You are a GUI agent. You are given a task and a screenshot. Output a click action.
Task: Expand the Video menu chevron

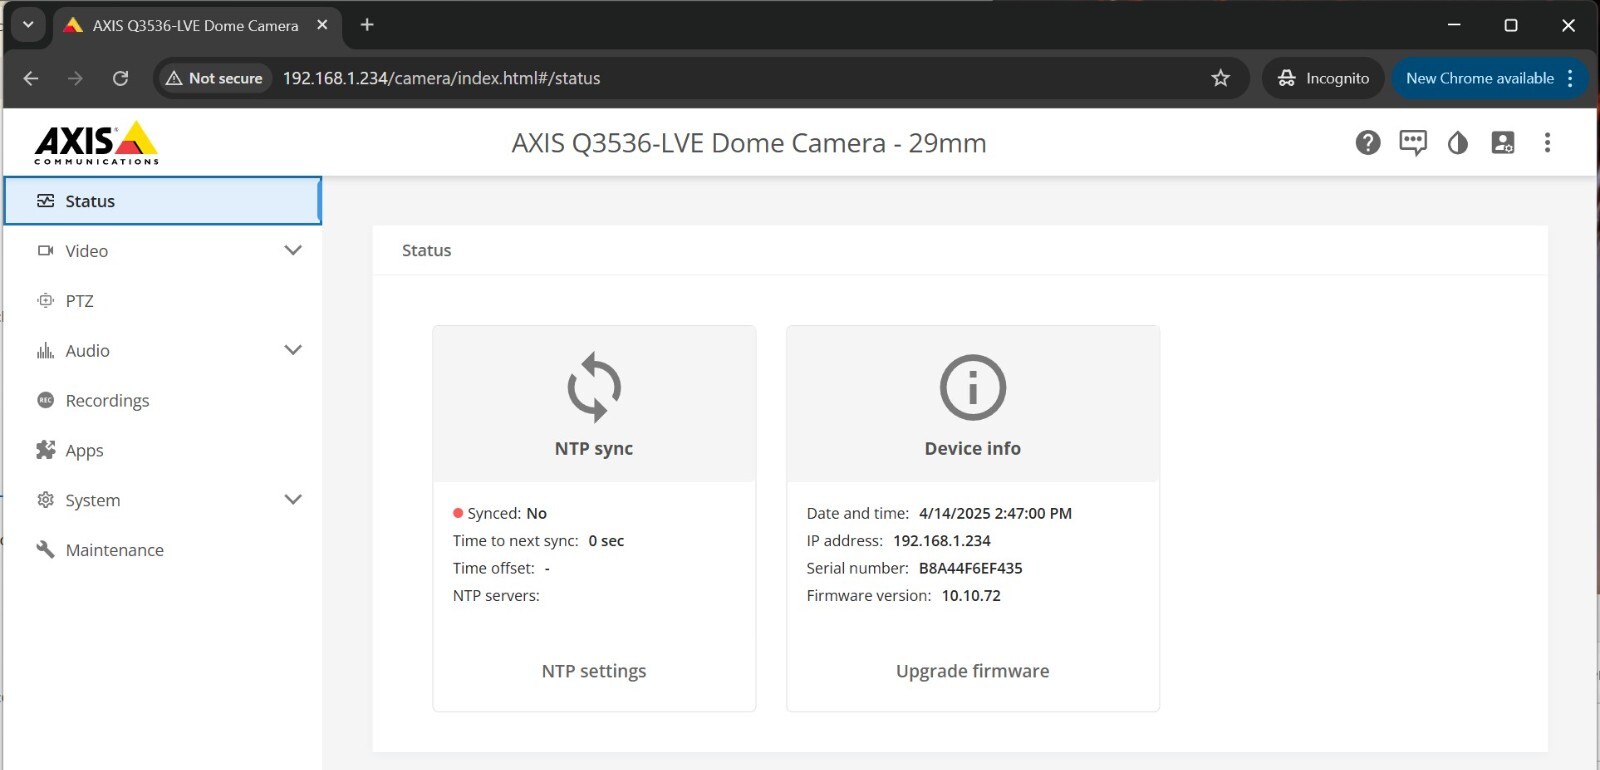(x=293, y=250)
